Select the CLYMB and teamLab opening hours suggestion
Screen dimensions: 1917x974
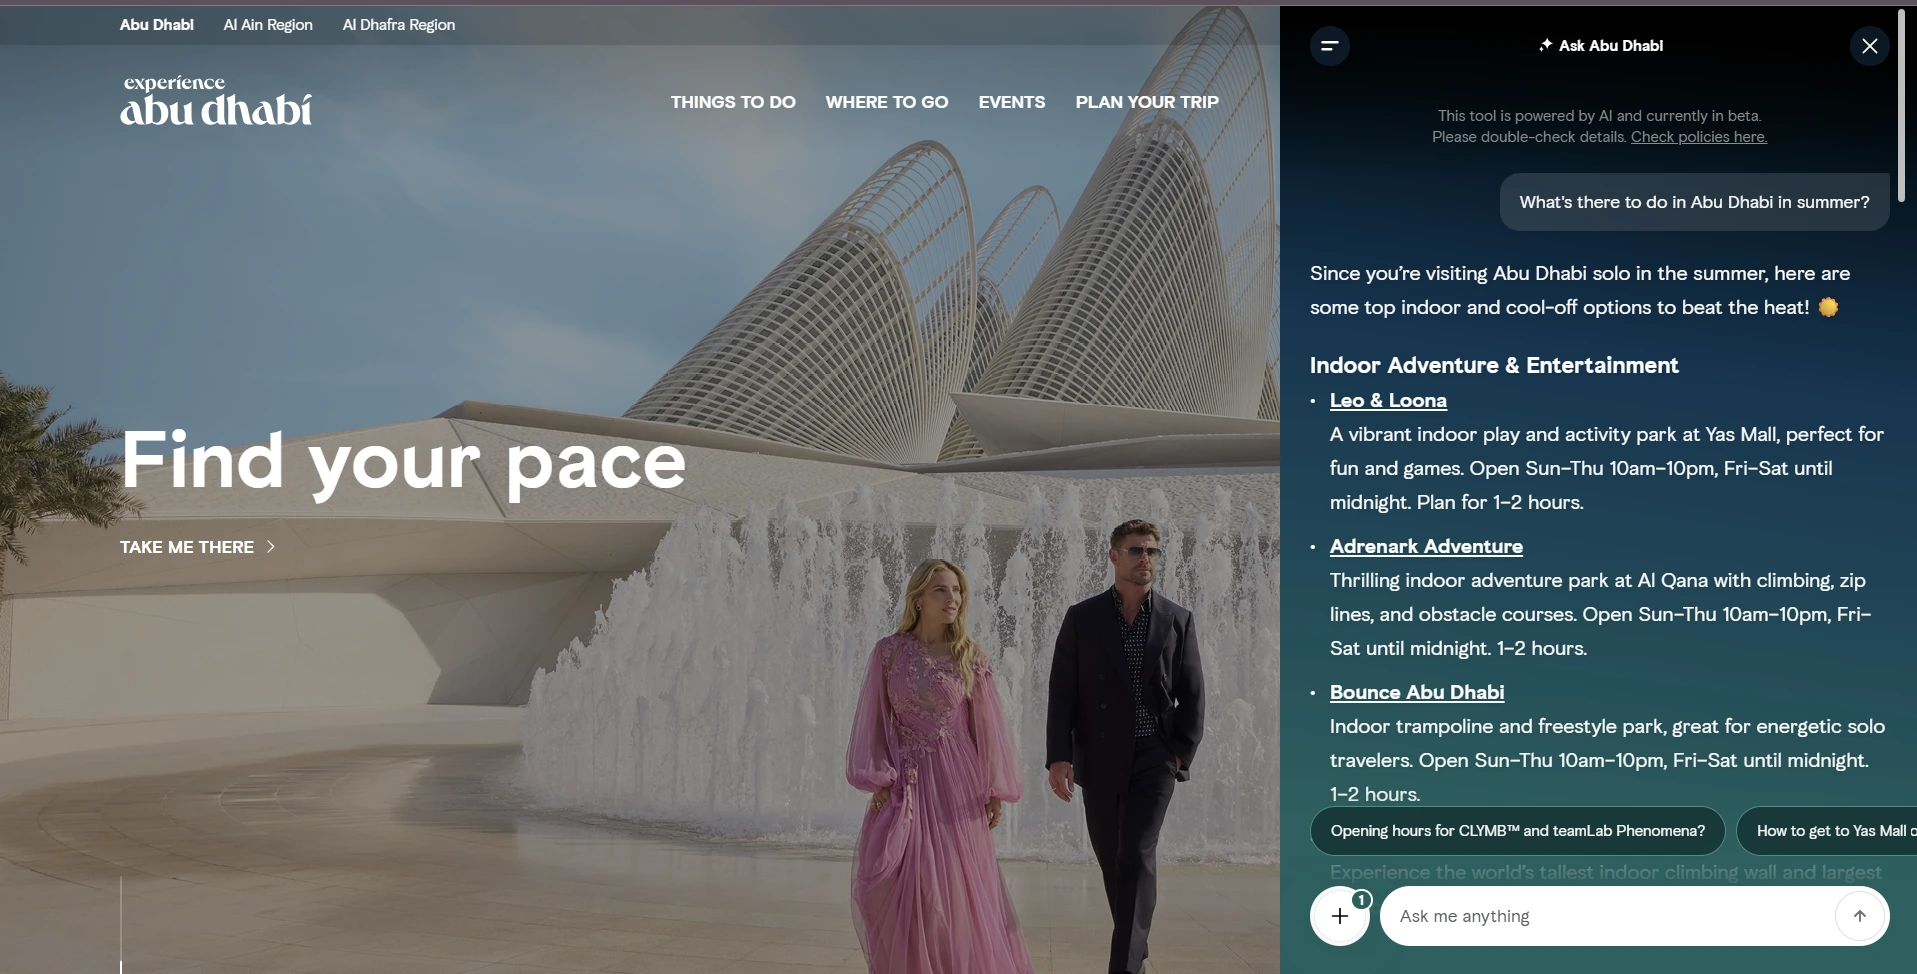coord(1518,831)
